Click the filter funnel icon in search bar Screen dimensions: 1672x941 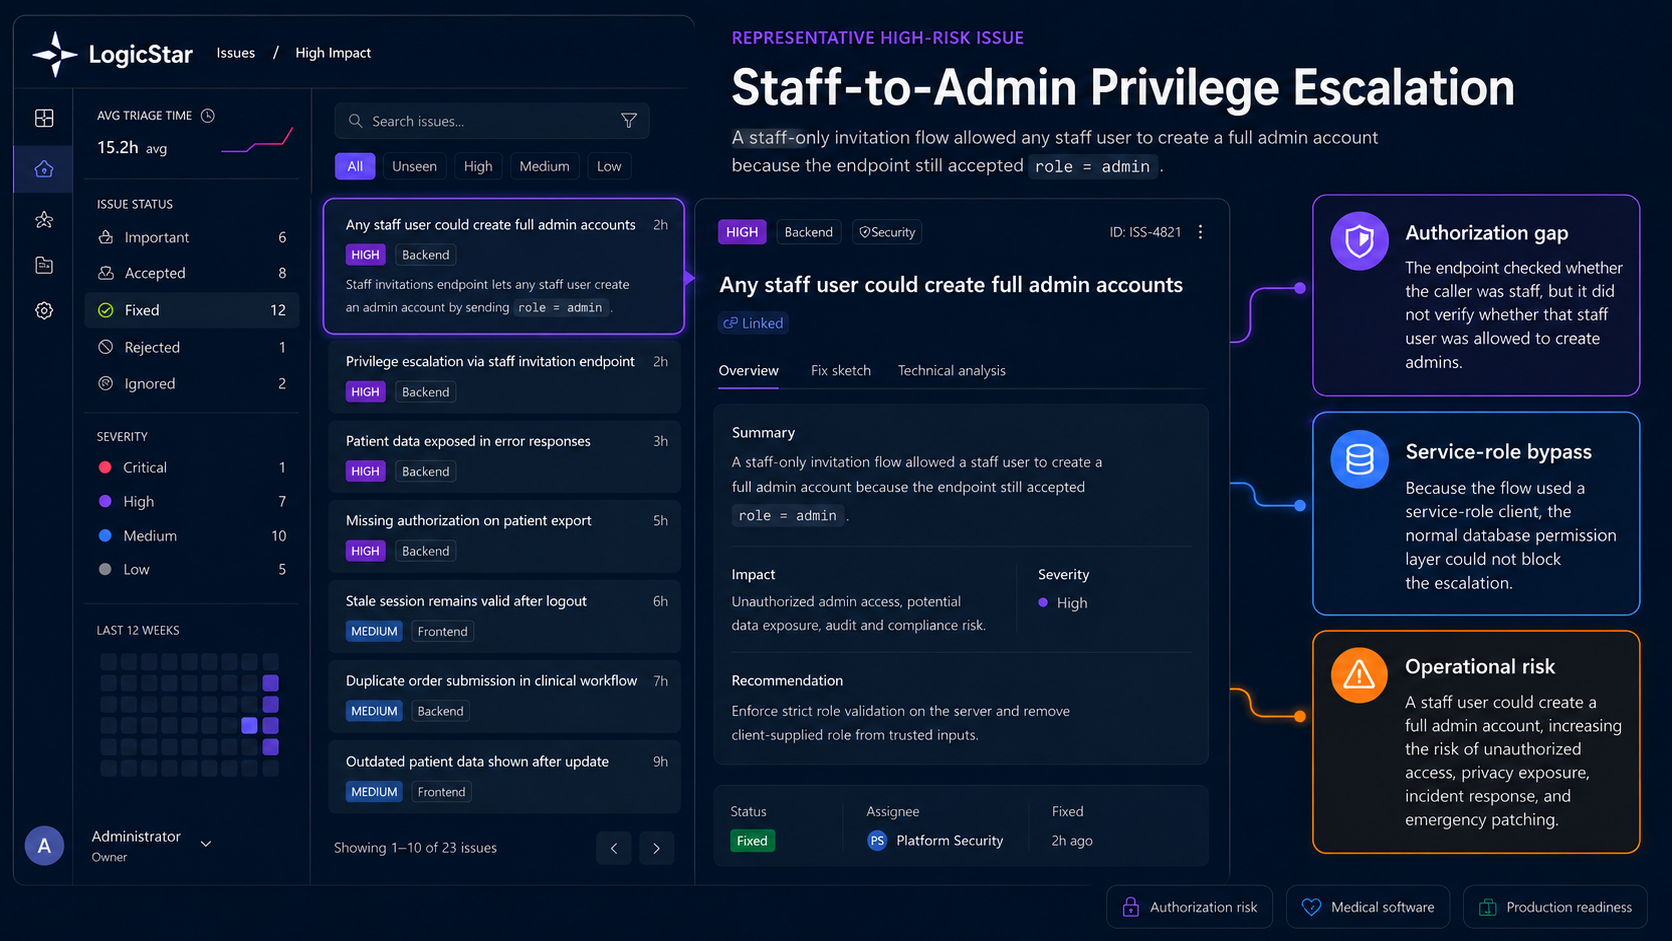pyautogui.click(x=629, y=121)
